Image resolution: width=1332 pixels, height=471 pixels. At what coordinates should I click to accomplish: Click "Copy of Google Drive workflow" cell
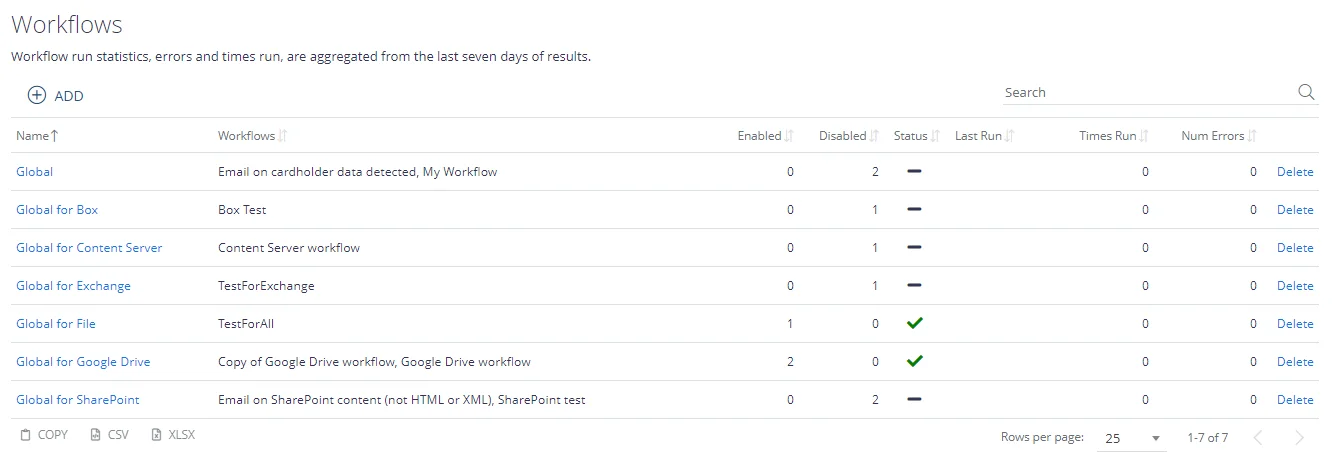(374, 362)
